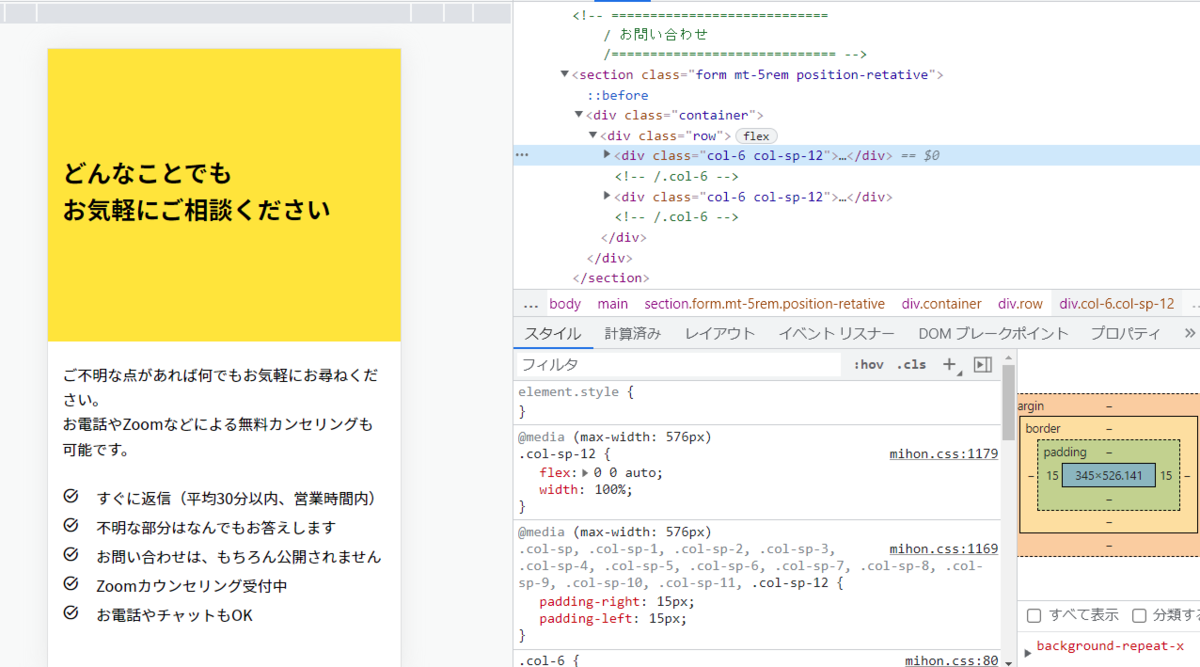Click the content box 345×526.141 region
The height and width of the screenshot is (667, 1200).
point(1108,476)
